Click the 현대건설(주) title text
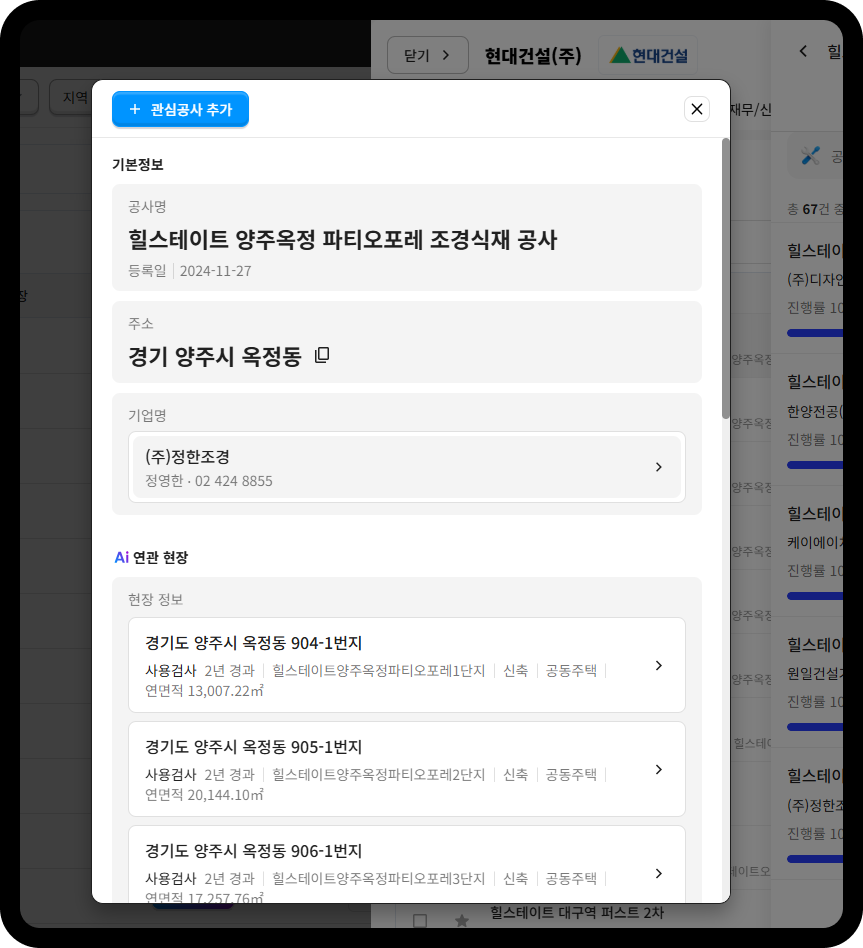The width and height of the screenshot is (863, 948). pos(533,56)
